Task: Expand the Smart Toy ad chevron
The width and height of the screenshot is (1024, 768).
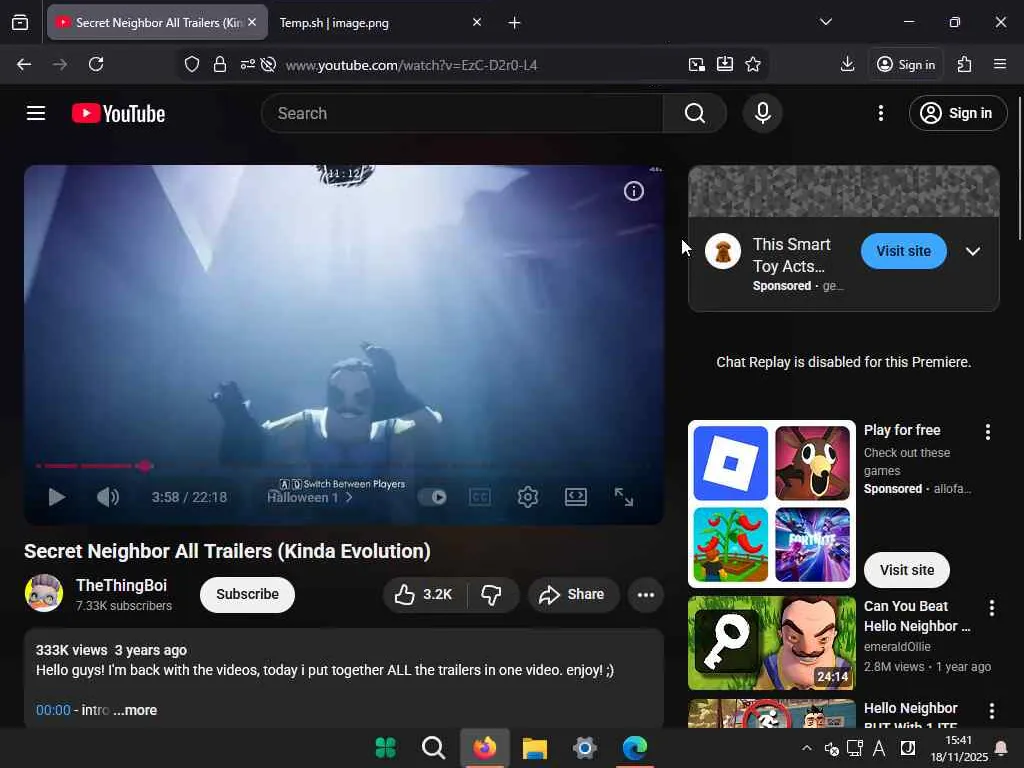Action: (972, 251)
